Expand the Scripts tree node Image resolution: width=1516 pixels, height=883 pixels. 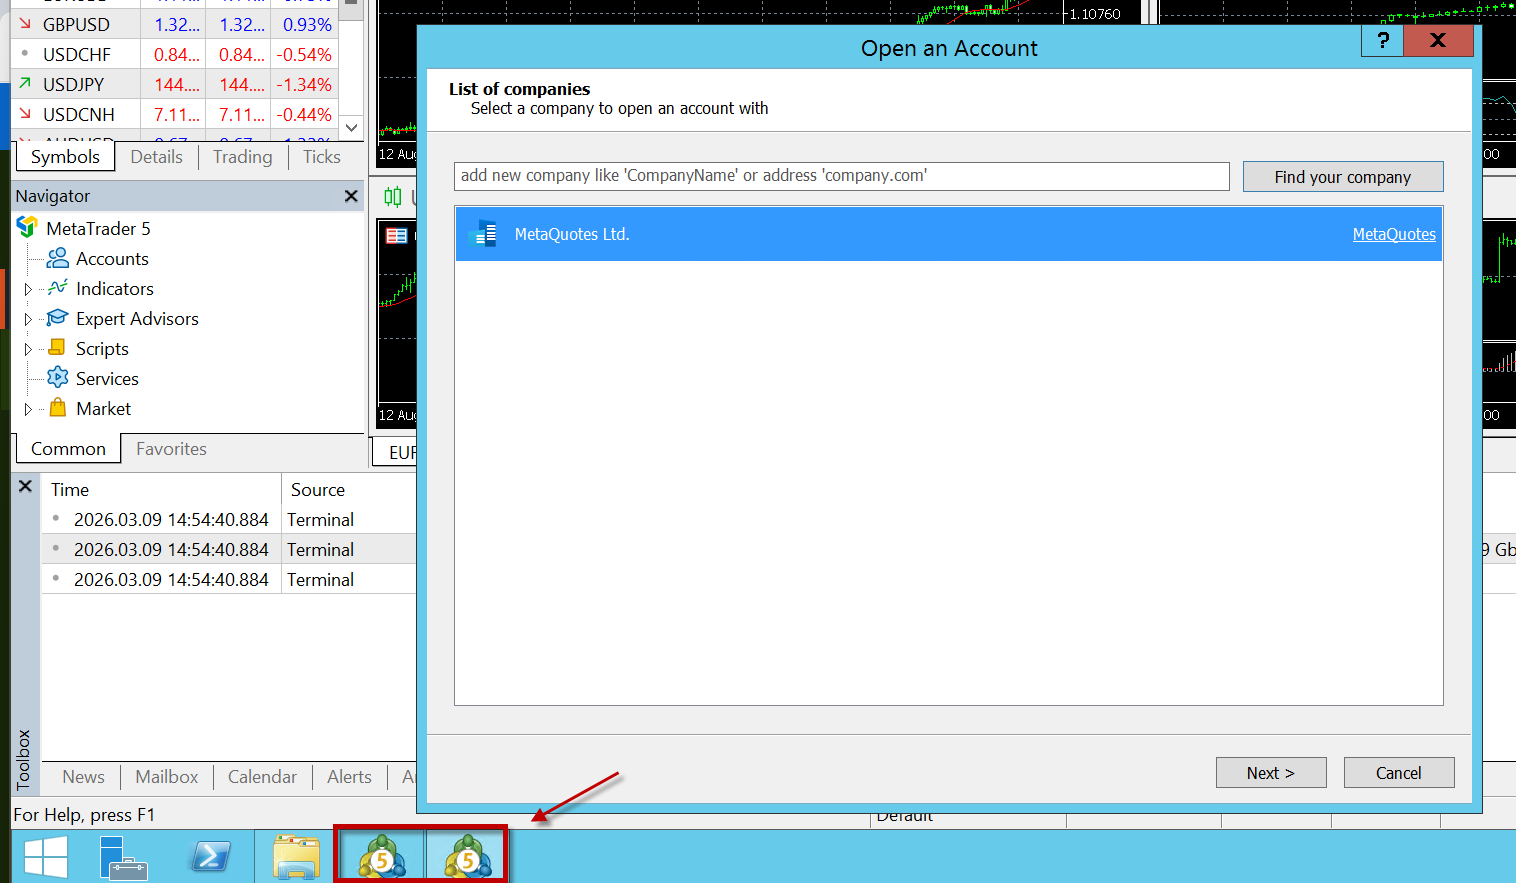(x=28, y=349)
